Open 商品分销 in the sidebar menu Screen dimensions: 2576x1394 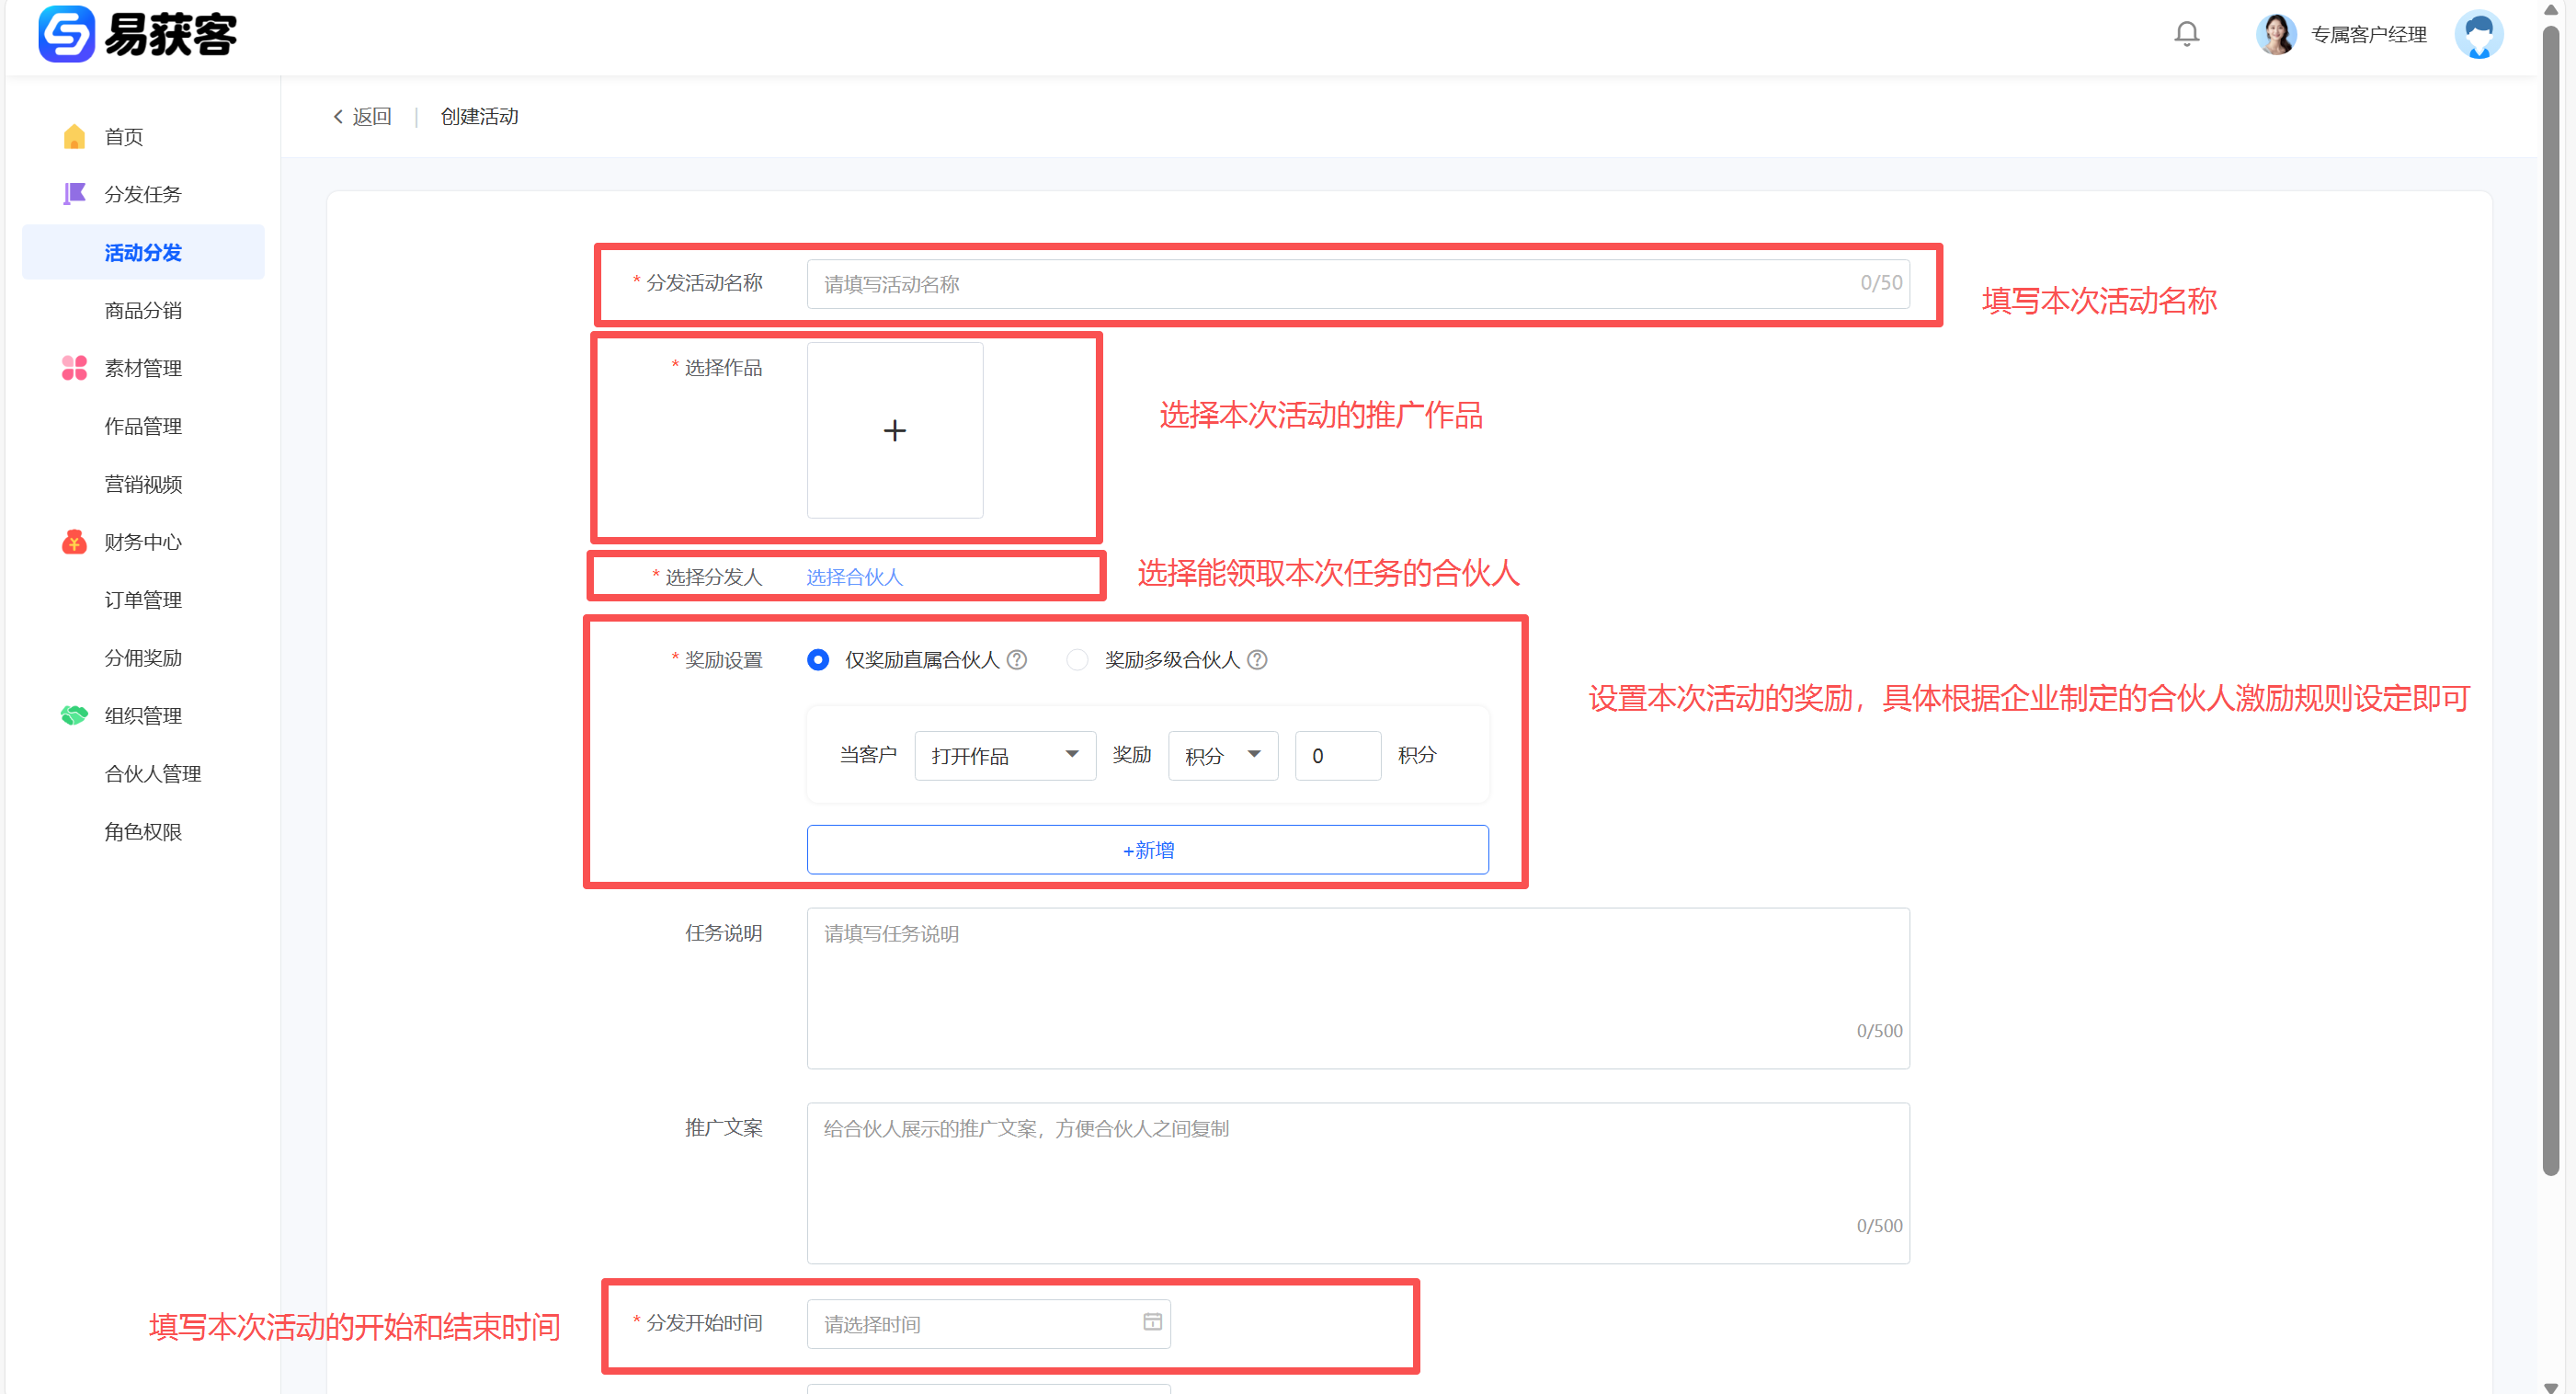tap(143, 310)
